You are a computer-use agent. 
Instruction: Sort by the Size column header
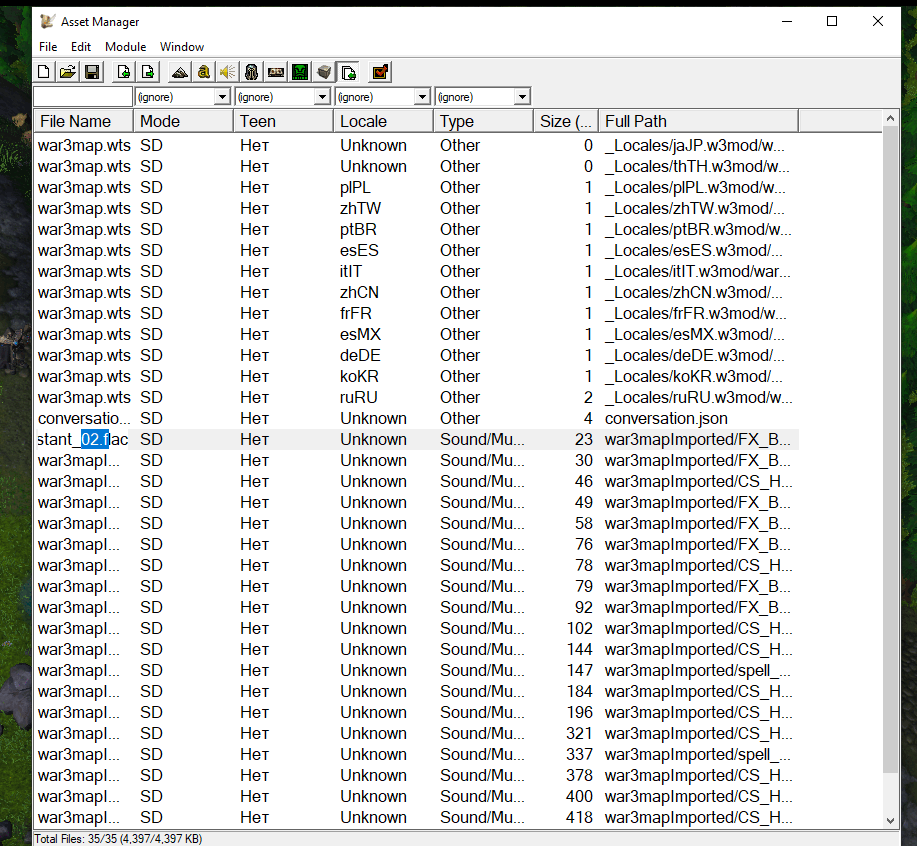pyautogui.click(x=566, y=121)
